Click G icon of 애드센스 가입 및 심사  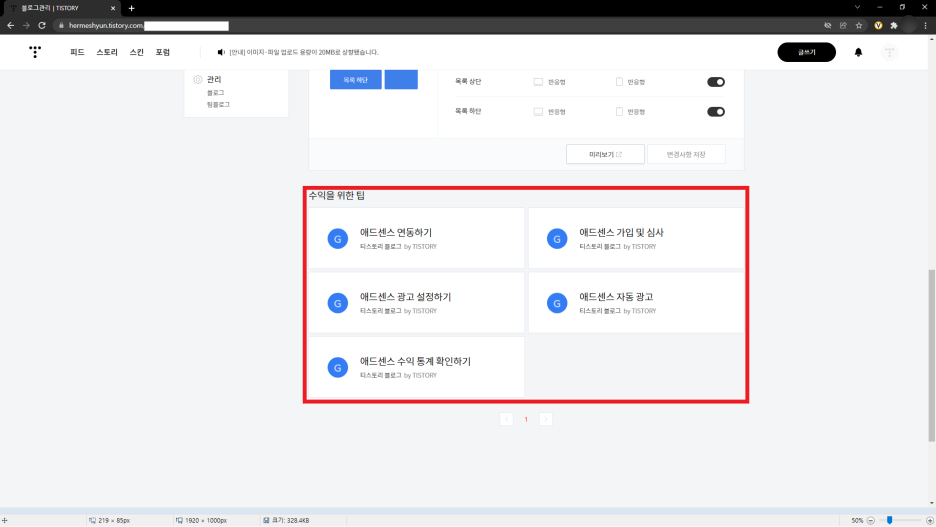tap(557, 238)
